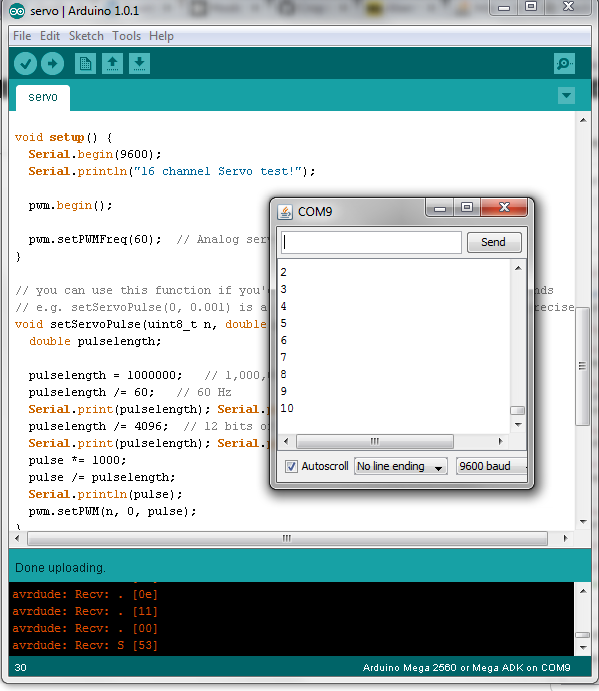Image resolution: width=599 pixels, height=691 pixels.
Task: Click the 'double pulselength;' code line
Action: coord(95,342)
